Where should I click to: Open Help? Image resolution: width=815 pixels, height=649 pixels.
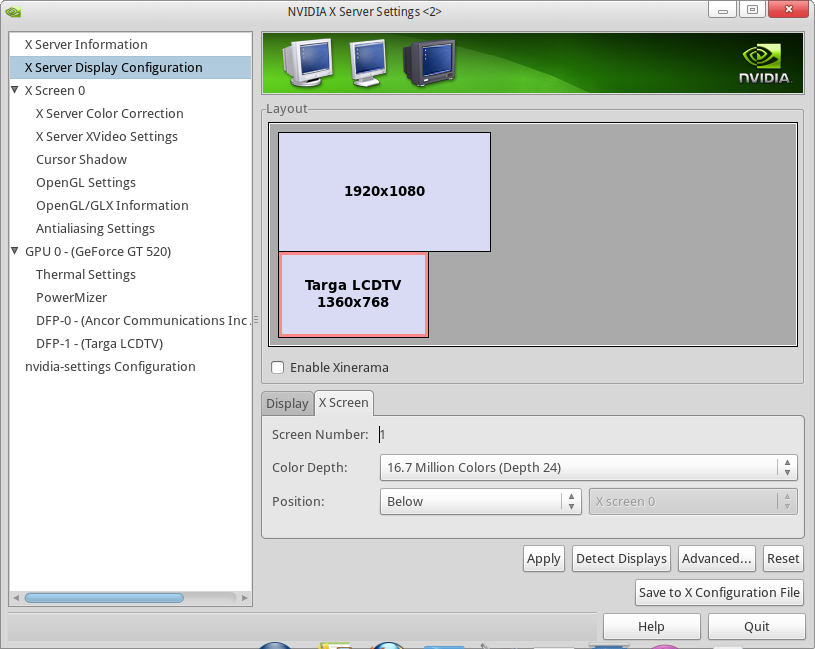coord(651,627)
